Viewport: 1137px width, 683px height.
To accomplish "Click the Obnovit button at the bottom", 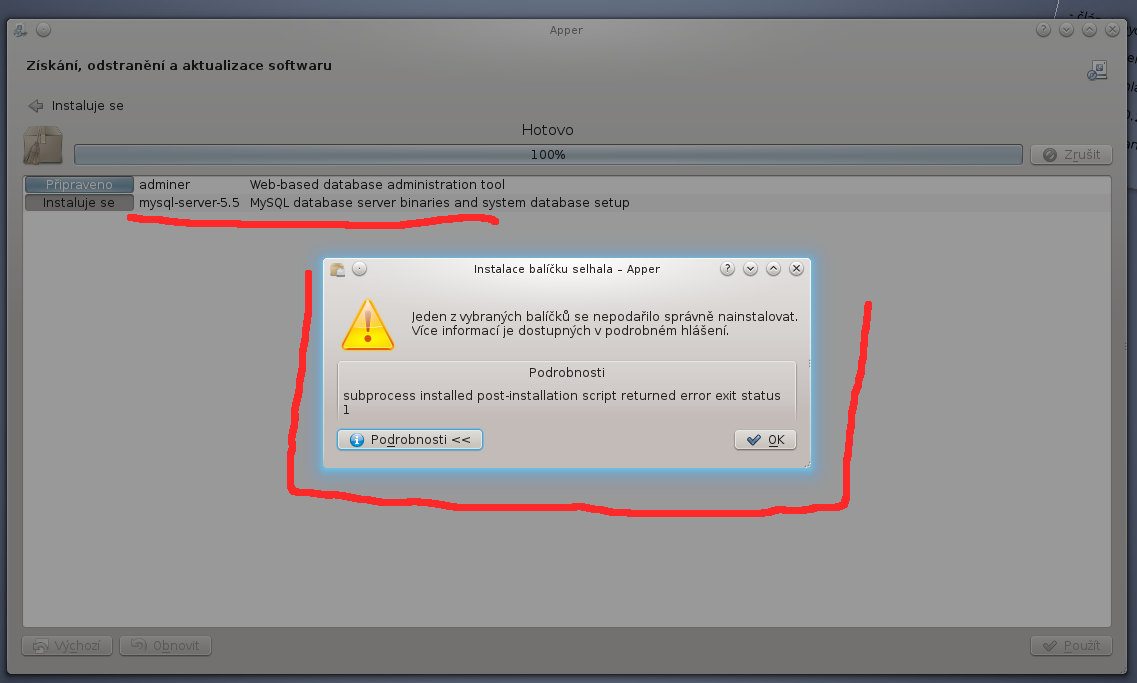I will click(x=165, y=645).
